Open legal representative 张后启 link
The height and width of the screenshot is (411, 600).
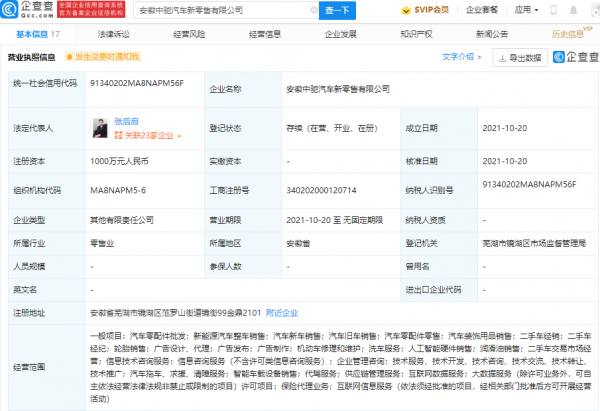pyautogui.click(x=126, y=121)
